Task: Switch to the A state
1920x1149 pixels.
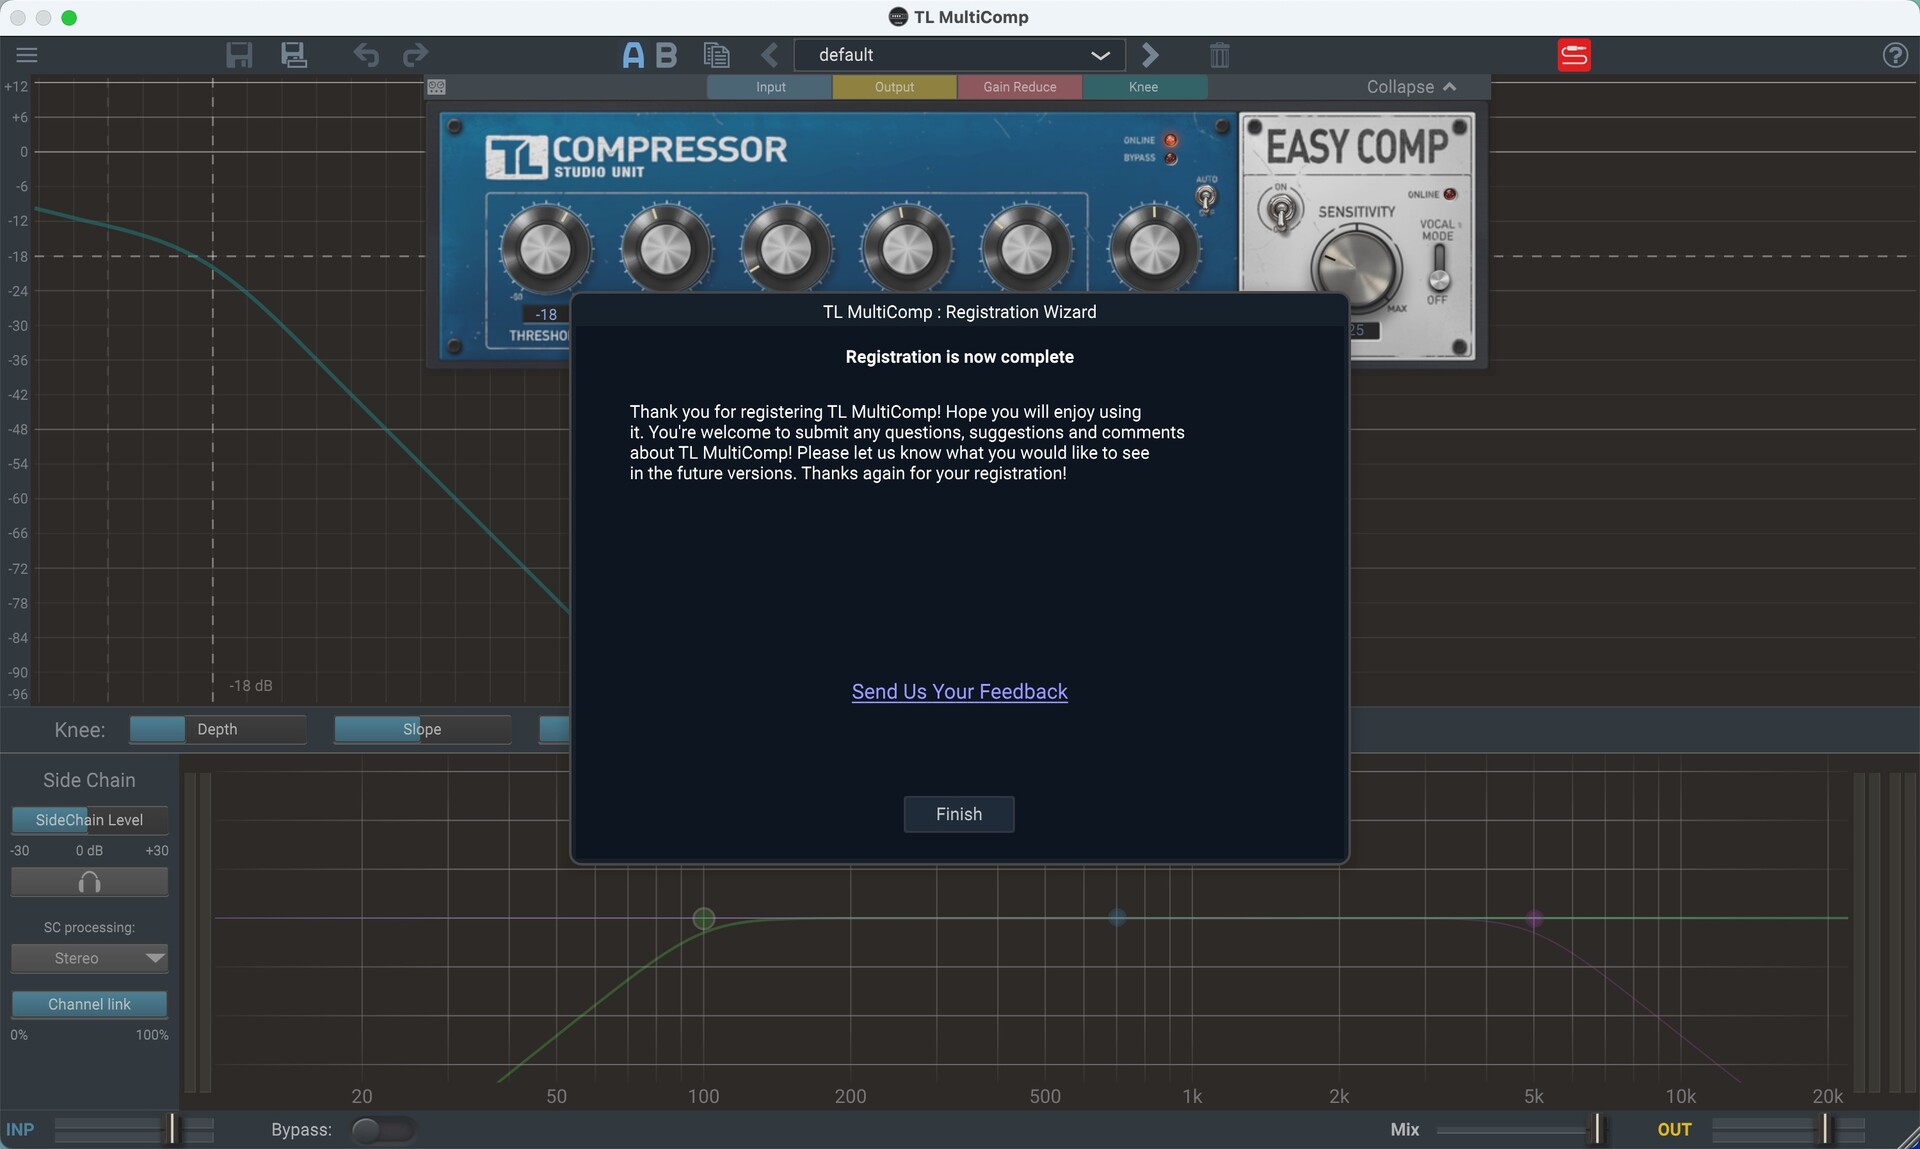Action: coord(633,55)
